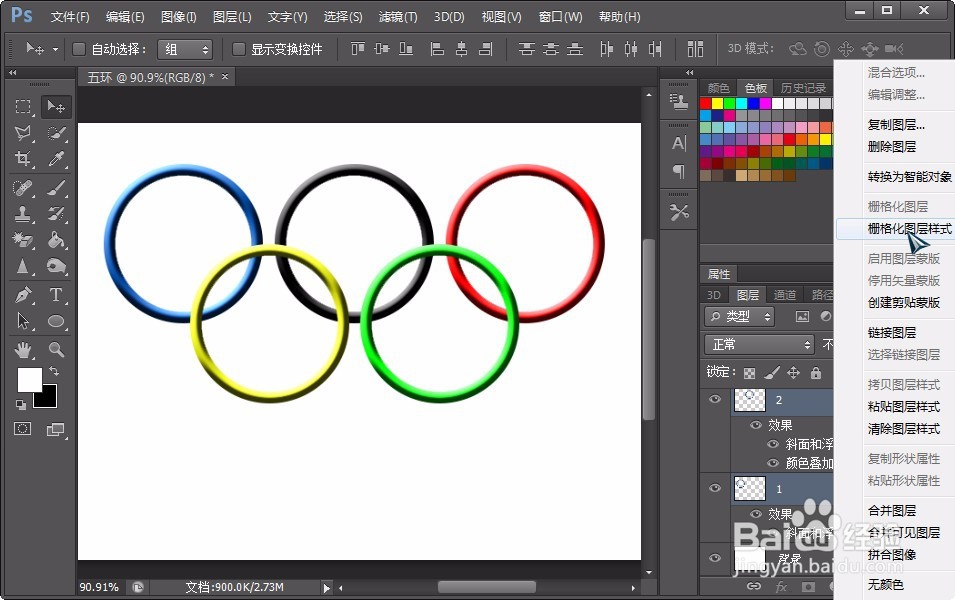Collapse the toolbox double-arrow
The height and width of the screenshot is (600, 955).
[12, 72]
